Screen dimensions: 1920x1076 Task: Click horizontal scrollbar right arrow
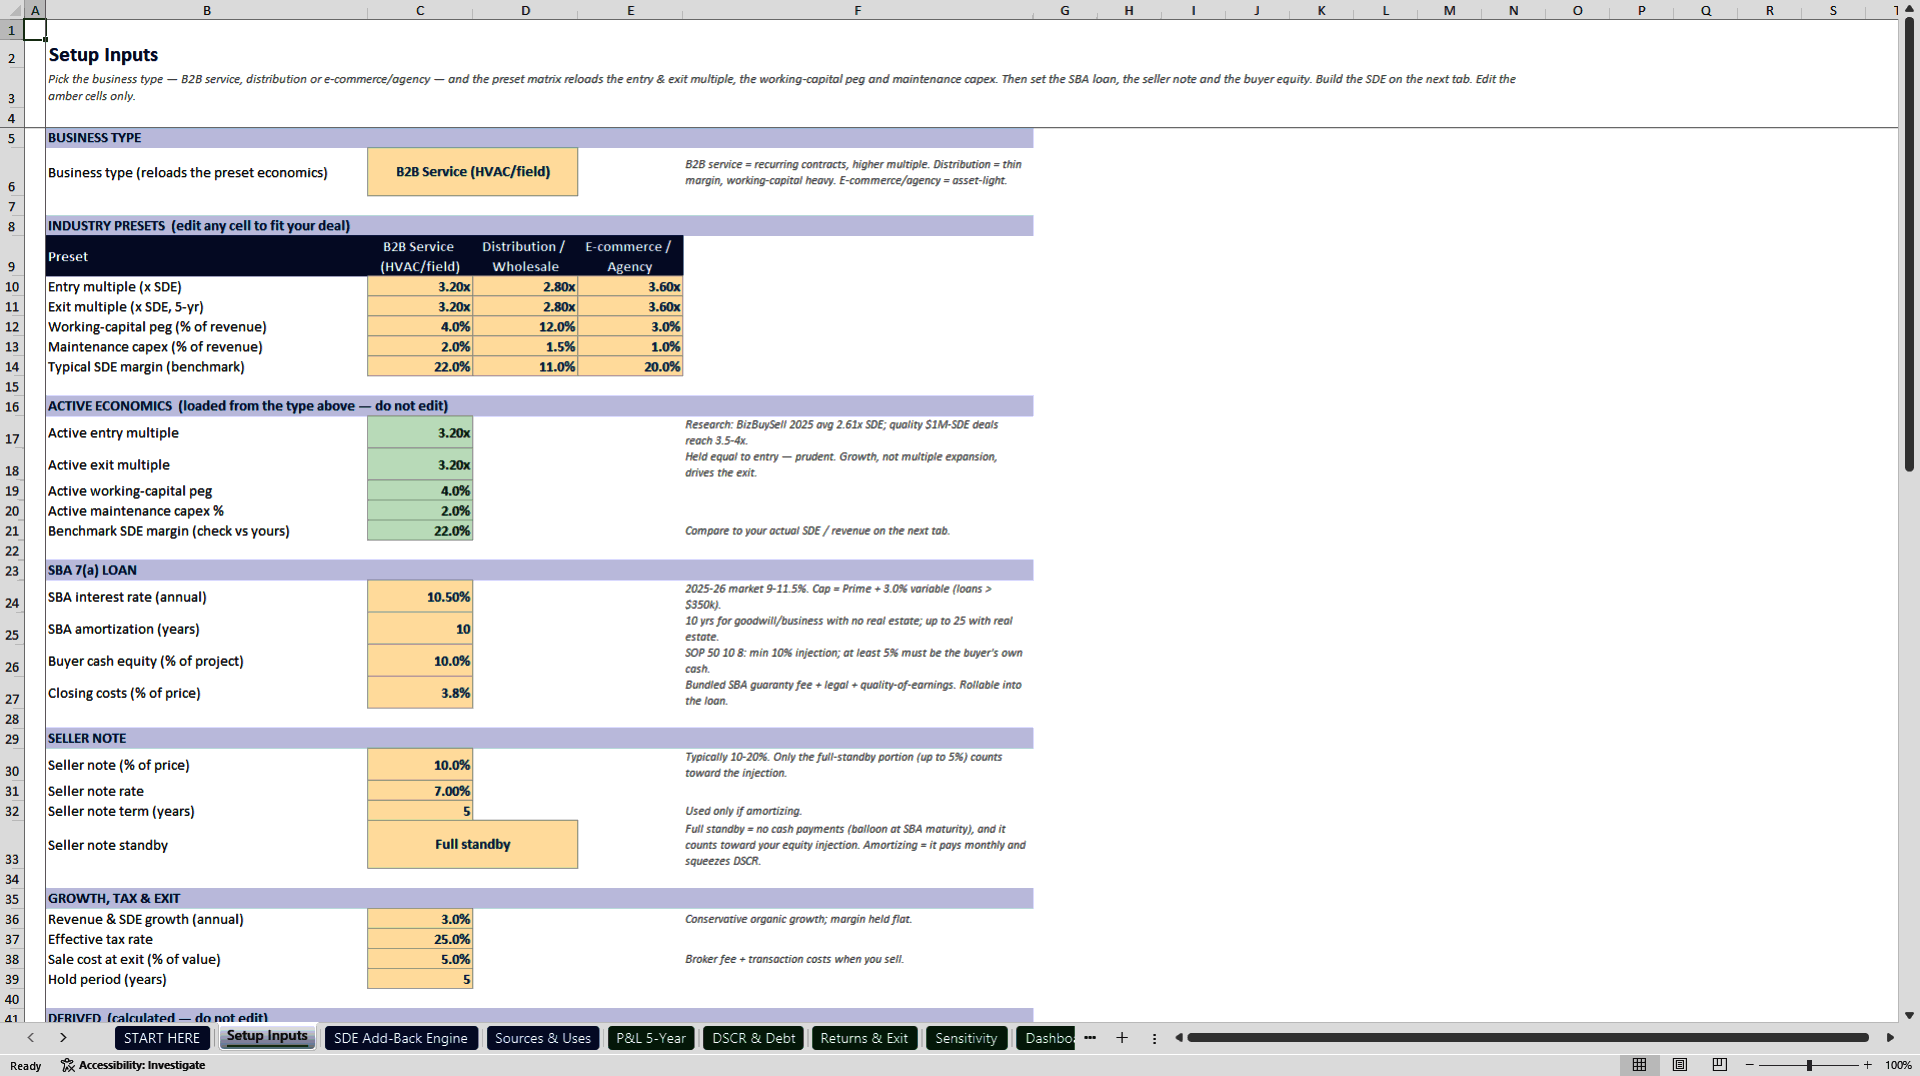click(x=1890, y=1038)
